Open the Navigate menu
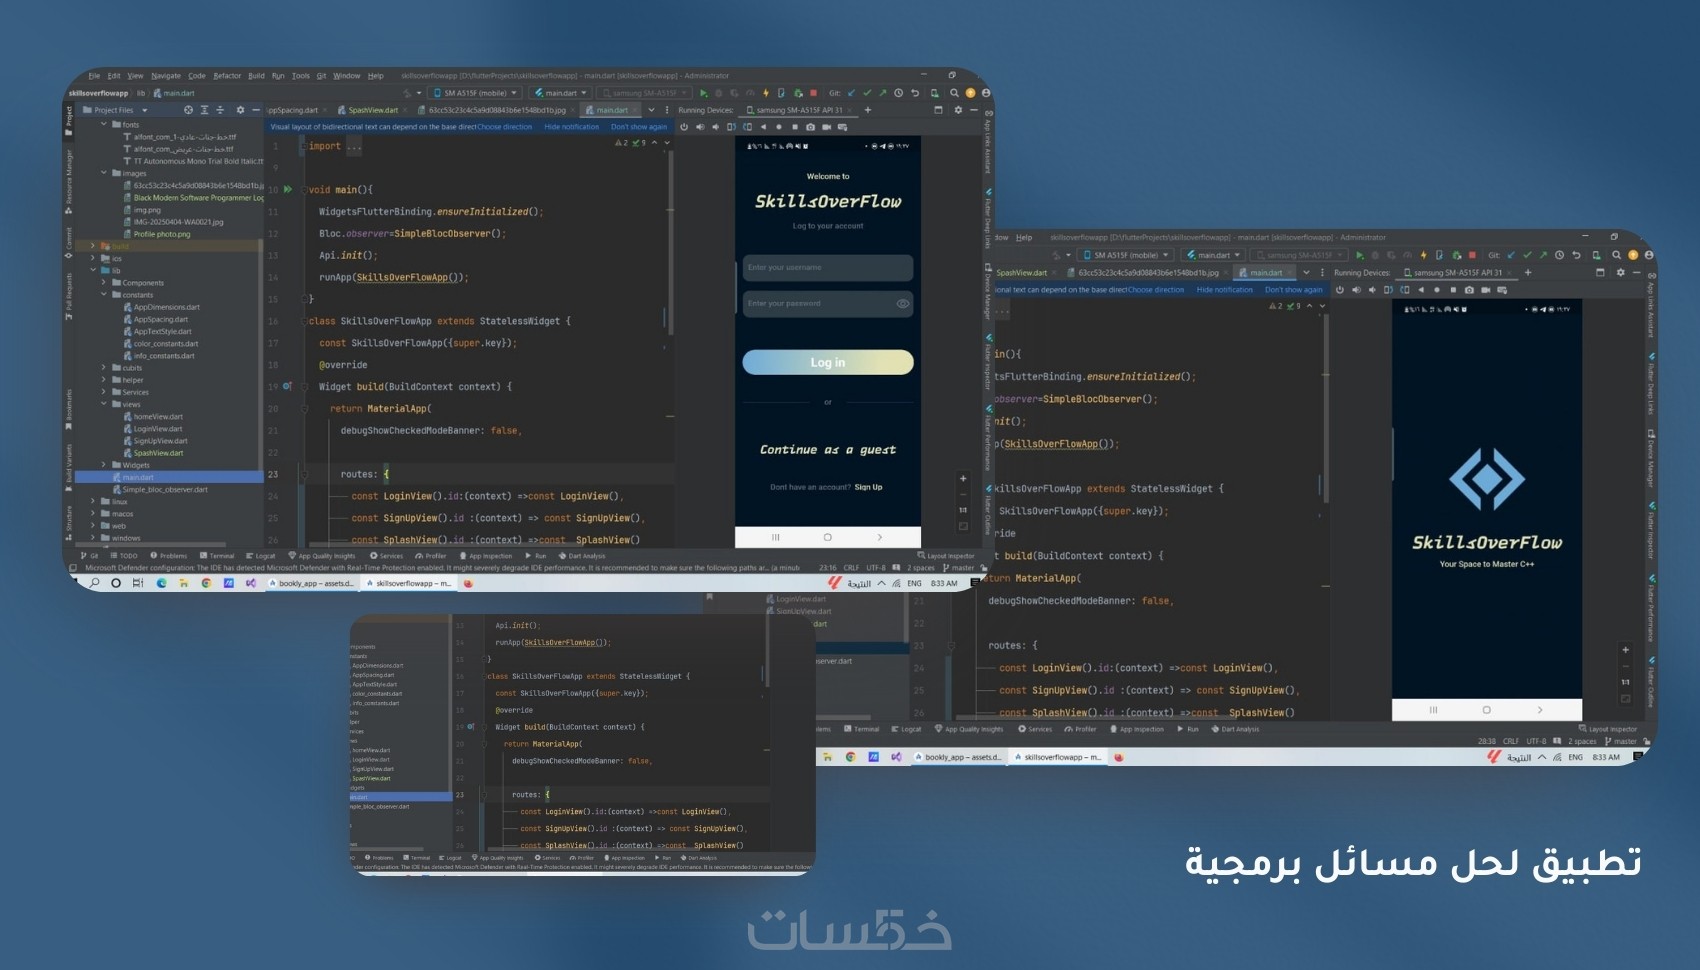Viewport: 1700px width, 970px height. (x=166, y=76)
